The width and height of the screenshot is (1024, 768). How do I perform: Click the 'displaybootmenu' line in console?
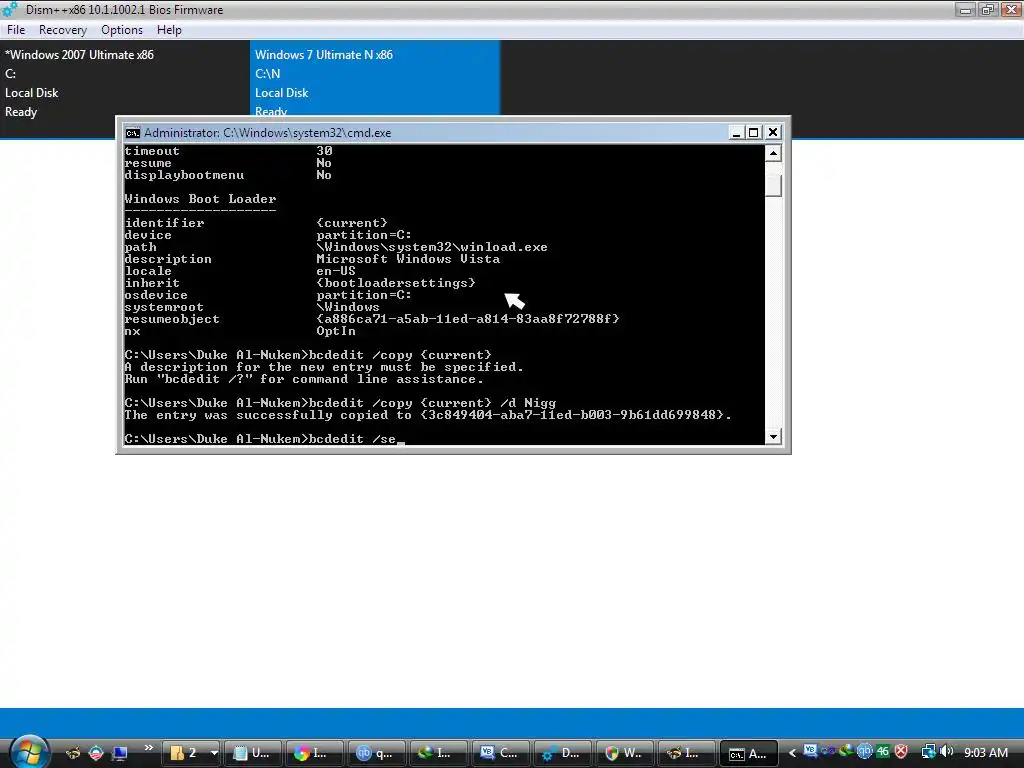228,175
